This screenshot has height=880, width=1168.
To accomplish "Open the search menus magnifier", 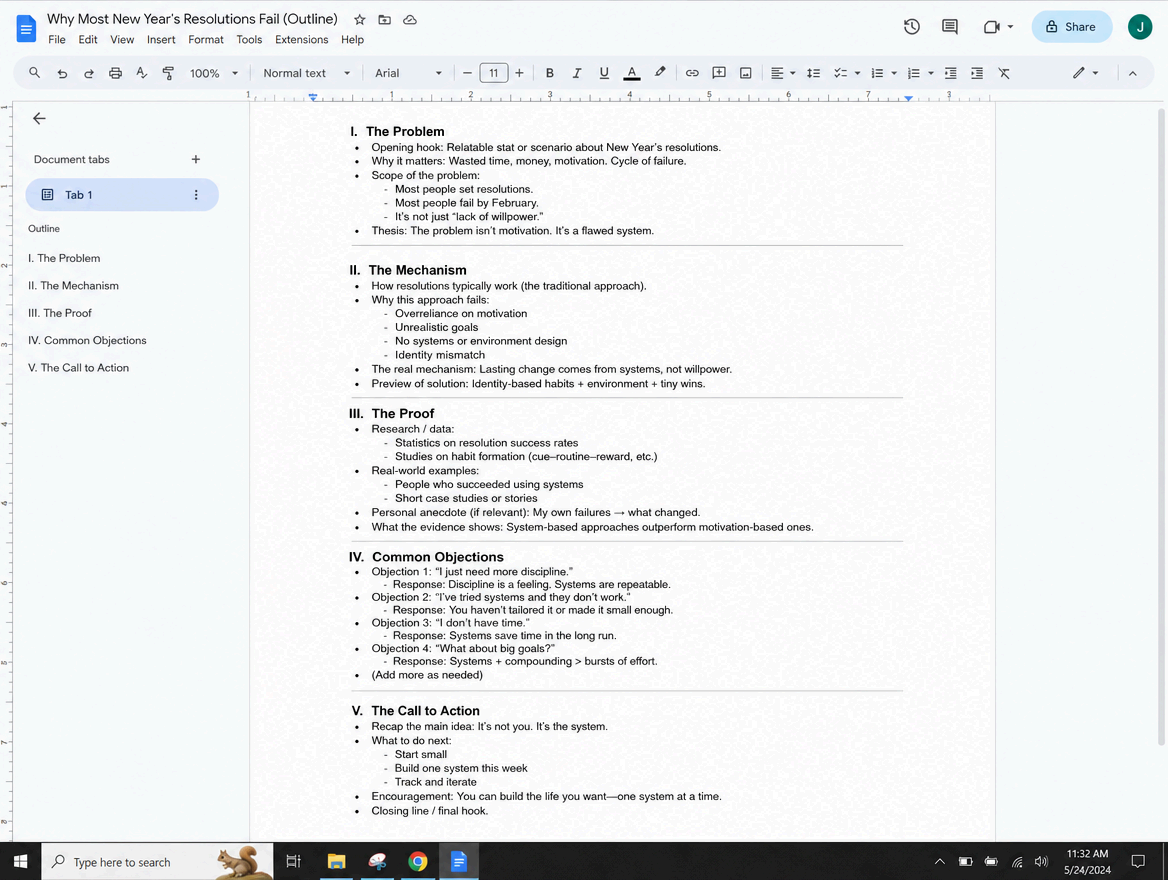I will tap(34, 73).
